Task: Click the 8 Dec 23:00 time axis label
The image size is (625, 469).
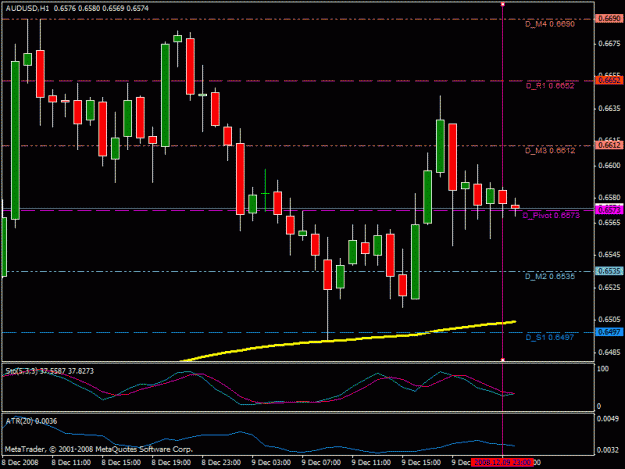Action: point(221,462)
